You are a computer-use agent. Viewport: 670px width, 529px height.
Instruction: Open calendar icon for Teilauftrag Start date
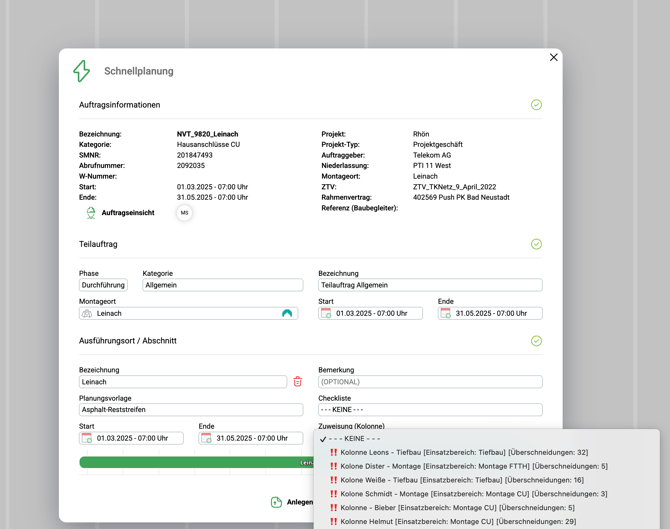click(x=326, y=314)
